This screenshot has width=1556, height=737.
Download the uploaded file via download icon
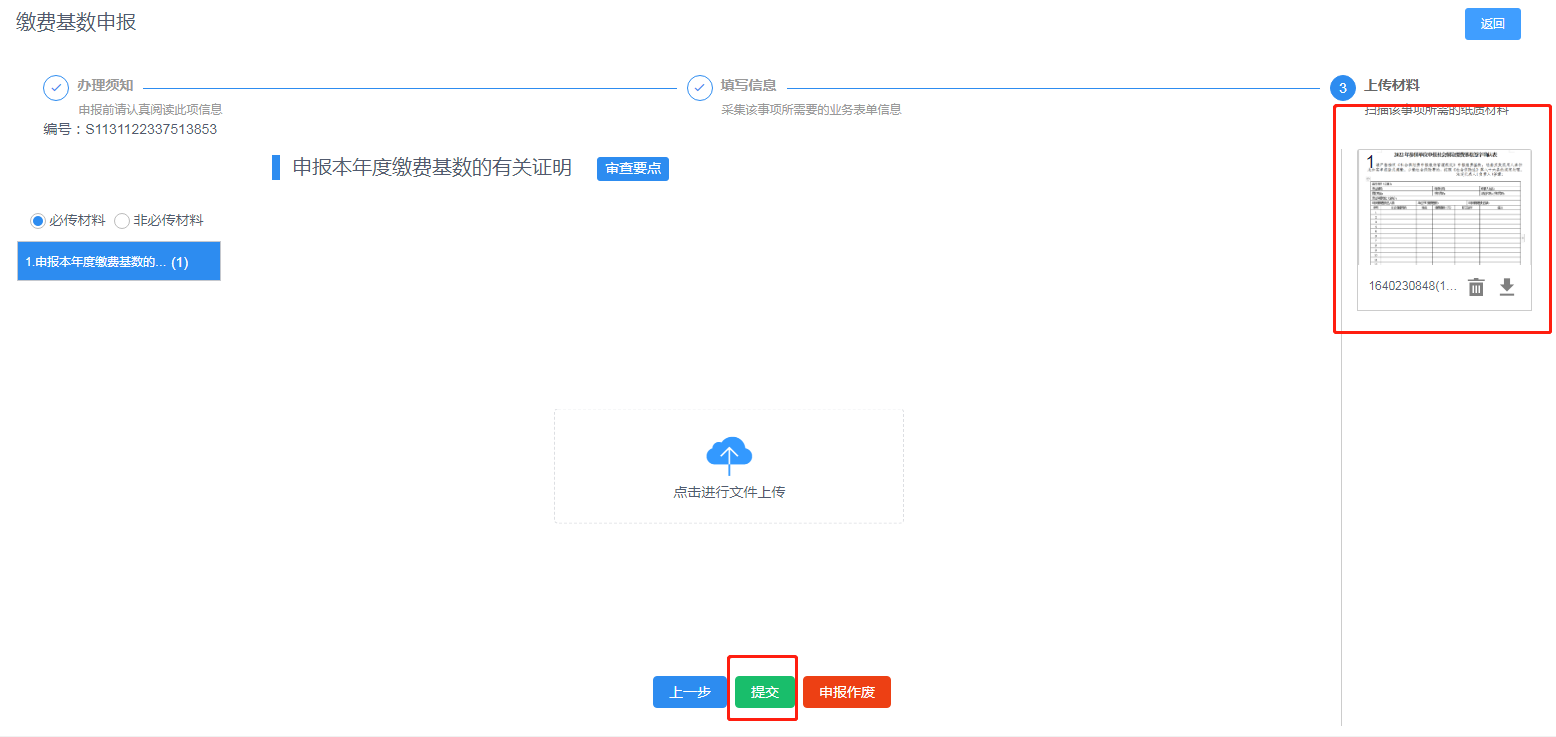(x=1507, y=287)
